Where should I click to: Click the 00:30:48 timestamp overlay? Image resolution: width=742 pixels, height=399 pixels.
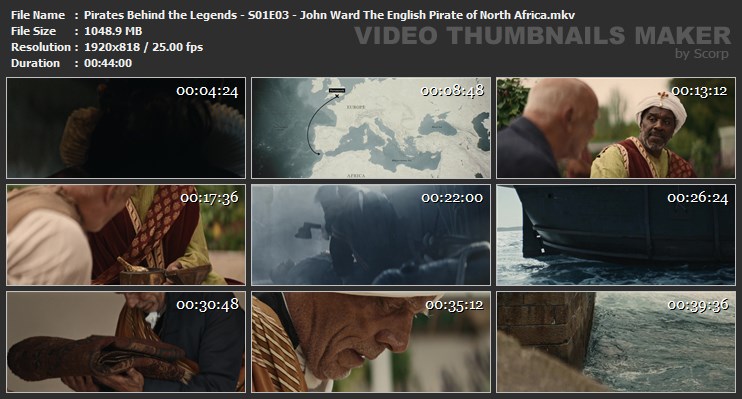point(207,305)
